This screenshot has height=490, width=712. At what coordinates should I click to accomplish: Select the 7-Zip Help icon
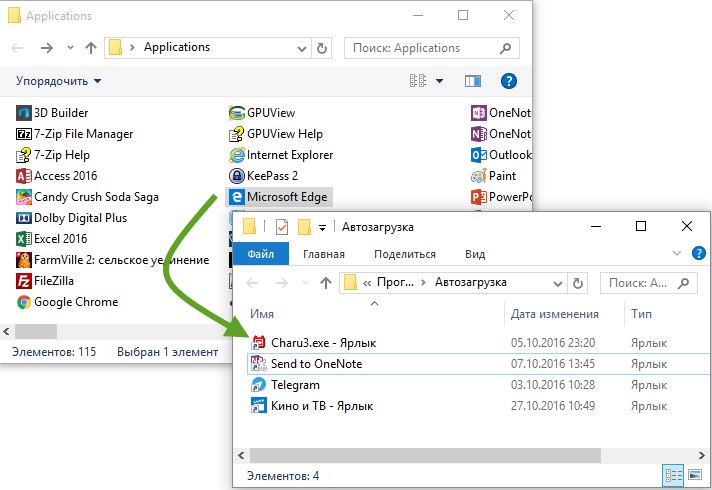24,155
